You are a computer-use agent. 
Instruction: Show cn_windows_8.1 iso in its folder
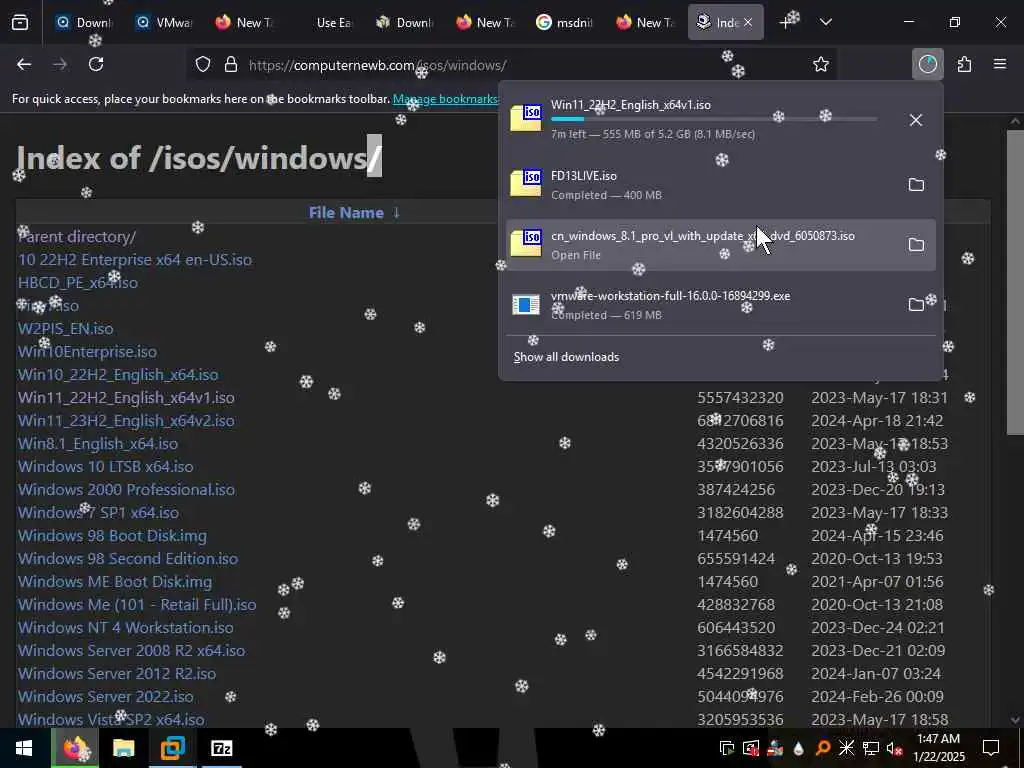[x=916, y=245]
